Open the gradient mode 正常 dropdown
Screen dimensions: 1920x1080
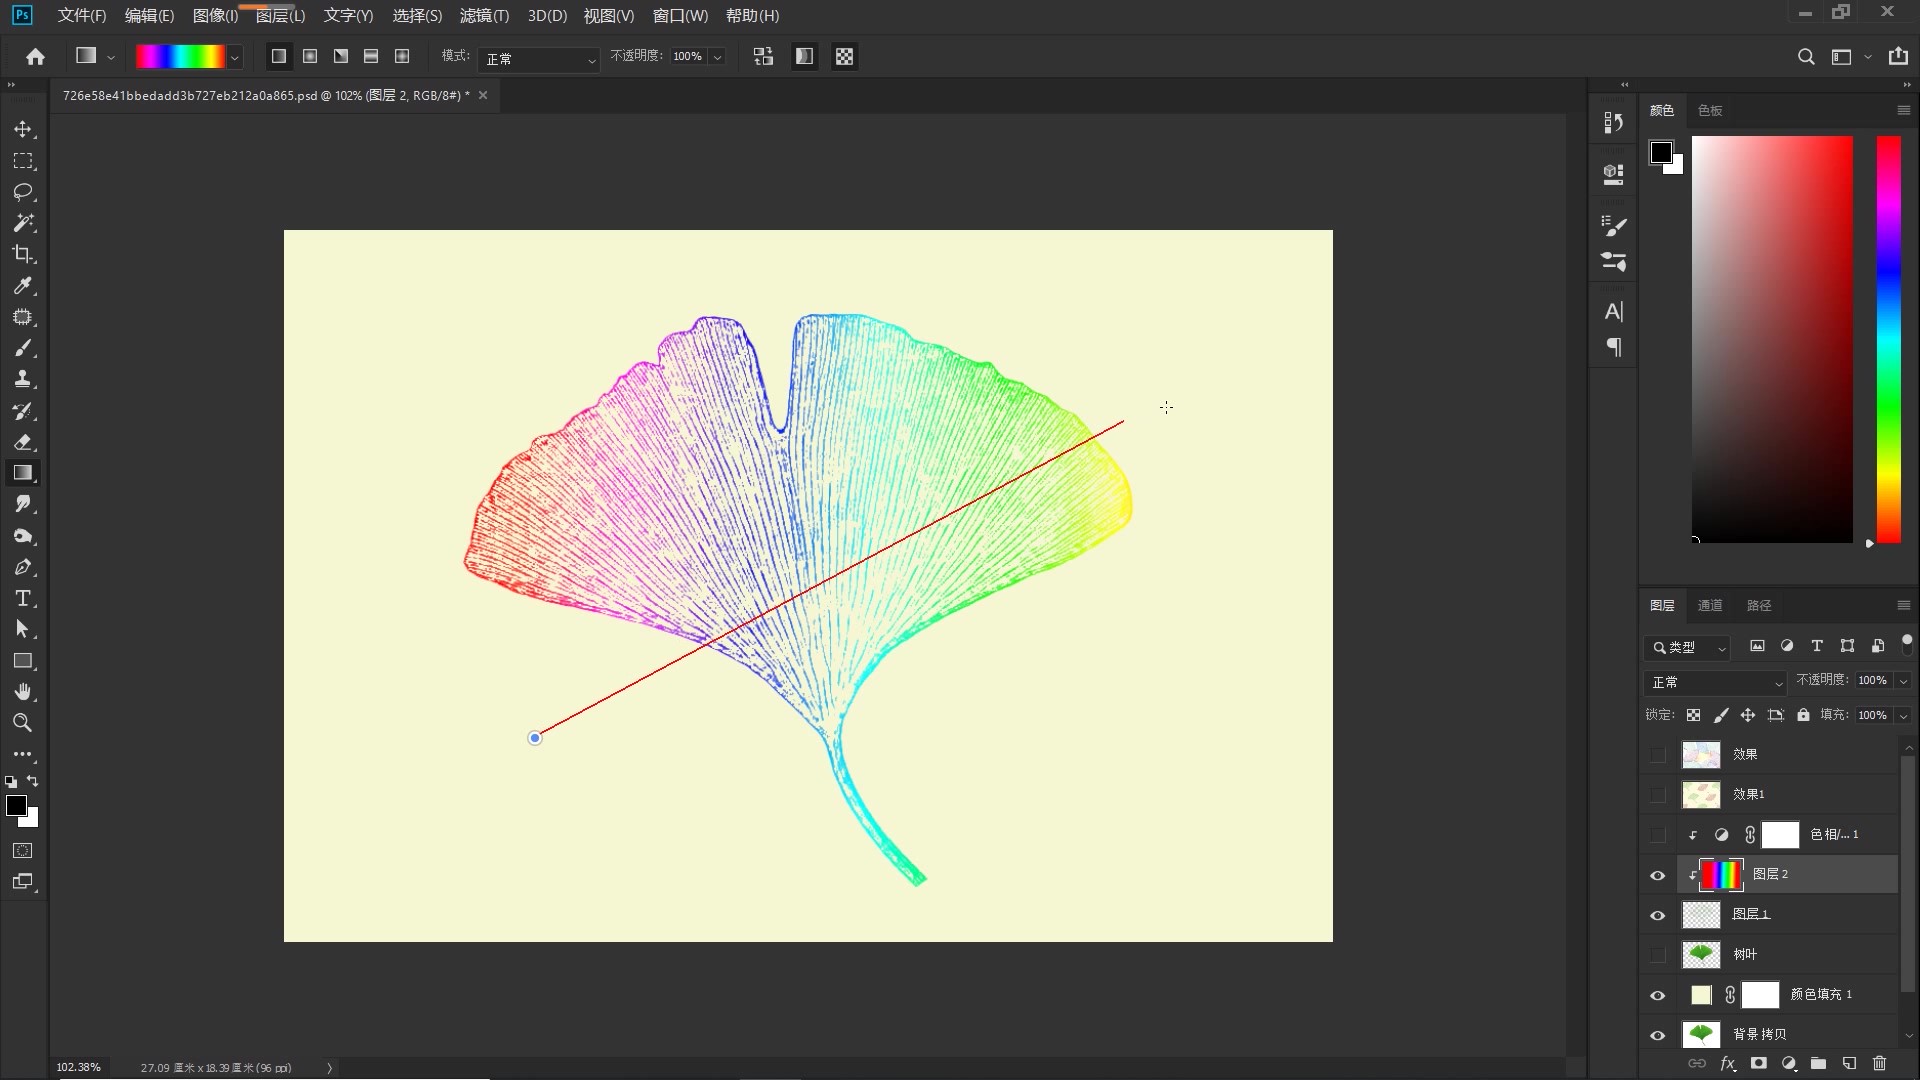[x=538, y=59]
